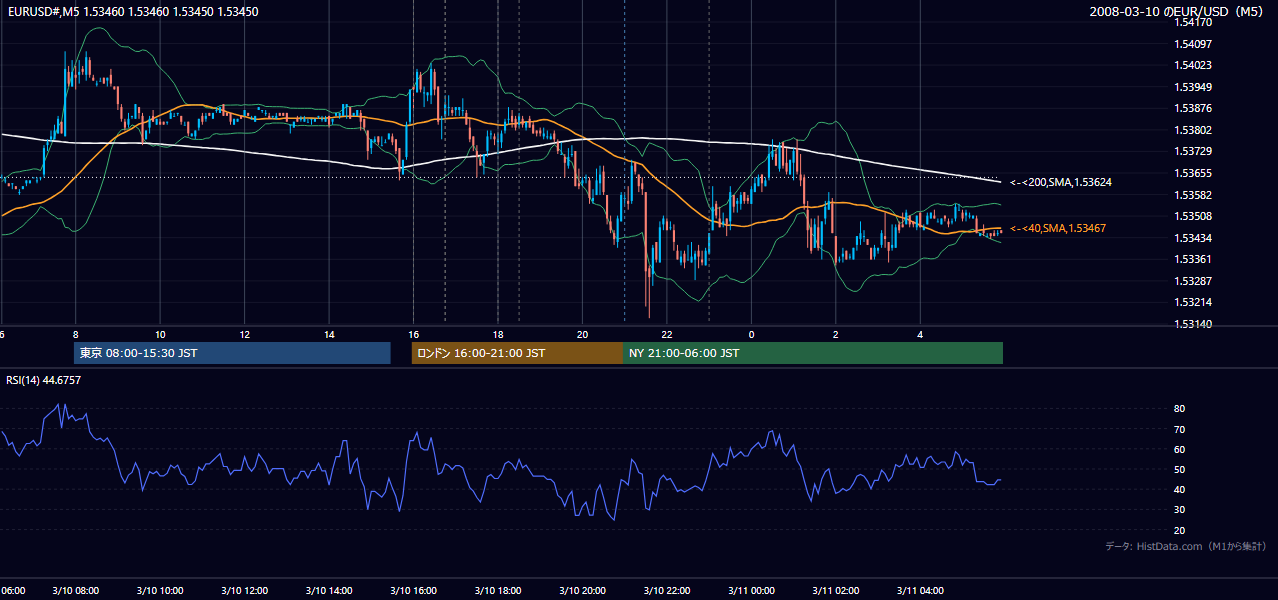
Task: Click price level 1.53434 on the axis
Action: [1193, 238]
